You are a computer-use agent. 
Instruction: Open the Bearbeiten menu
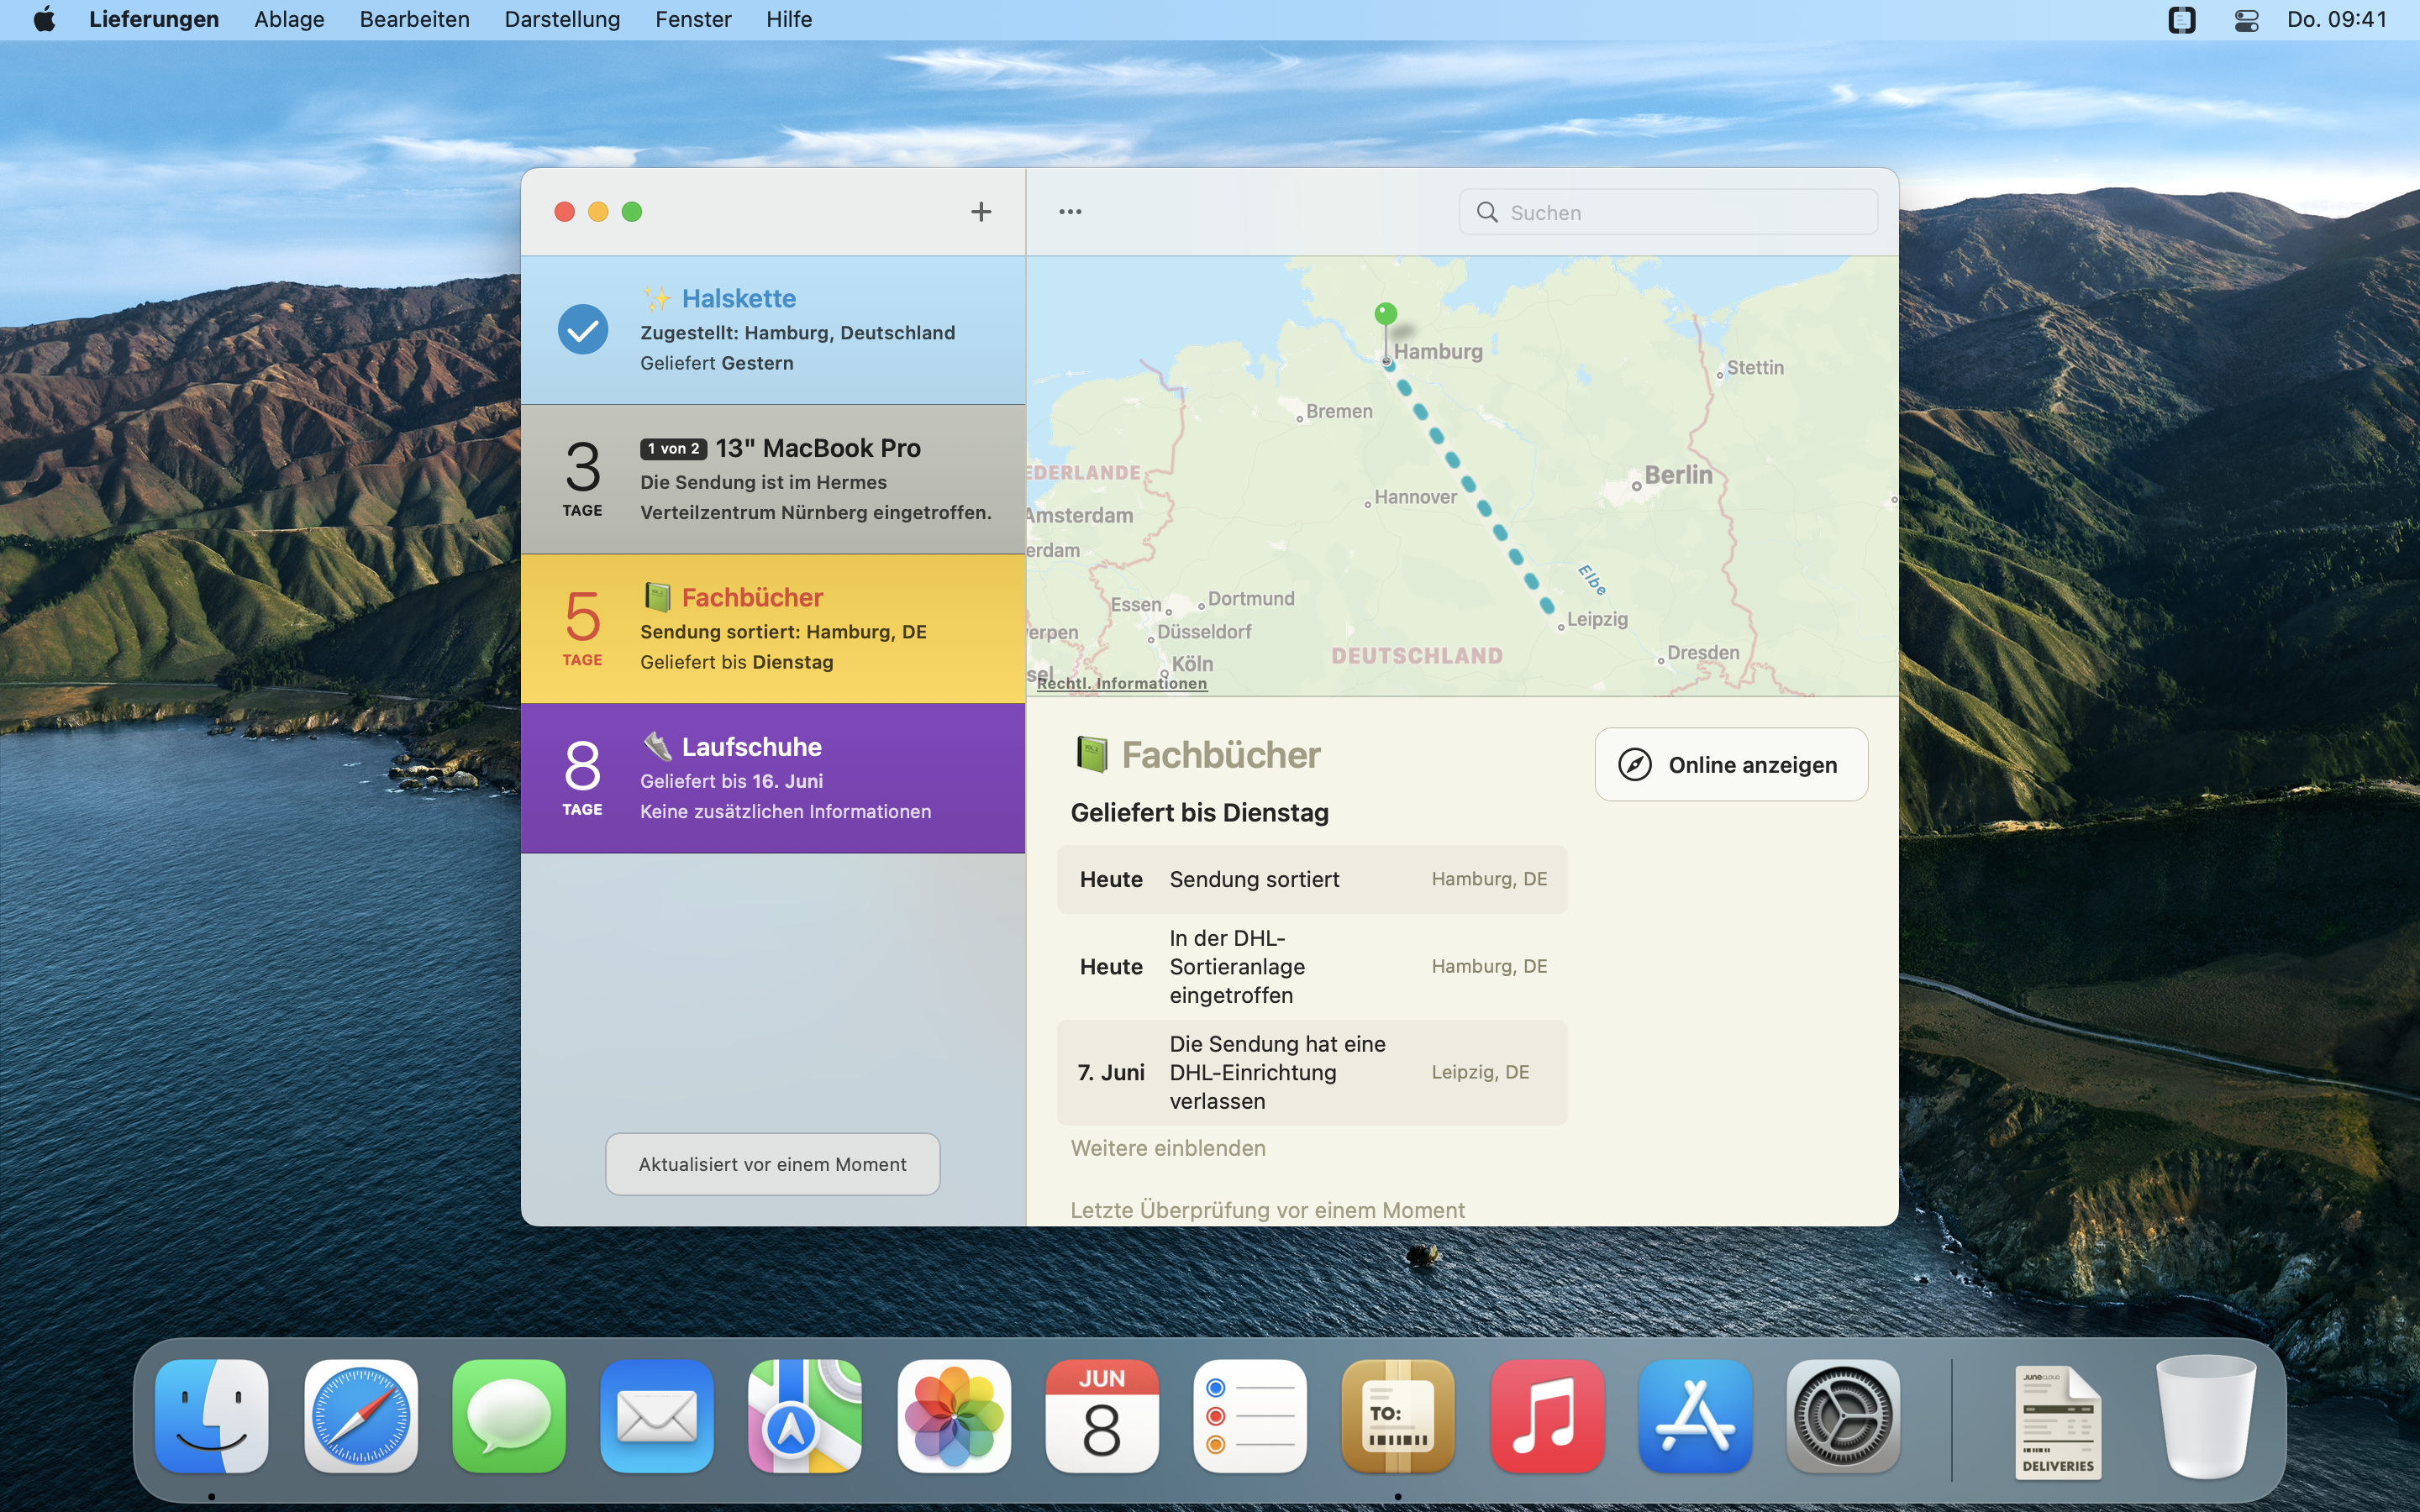coord(415,19)
